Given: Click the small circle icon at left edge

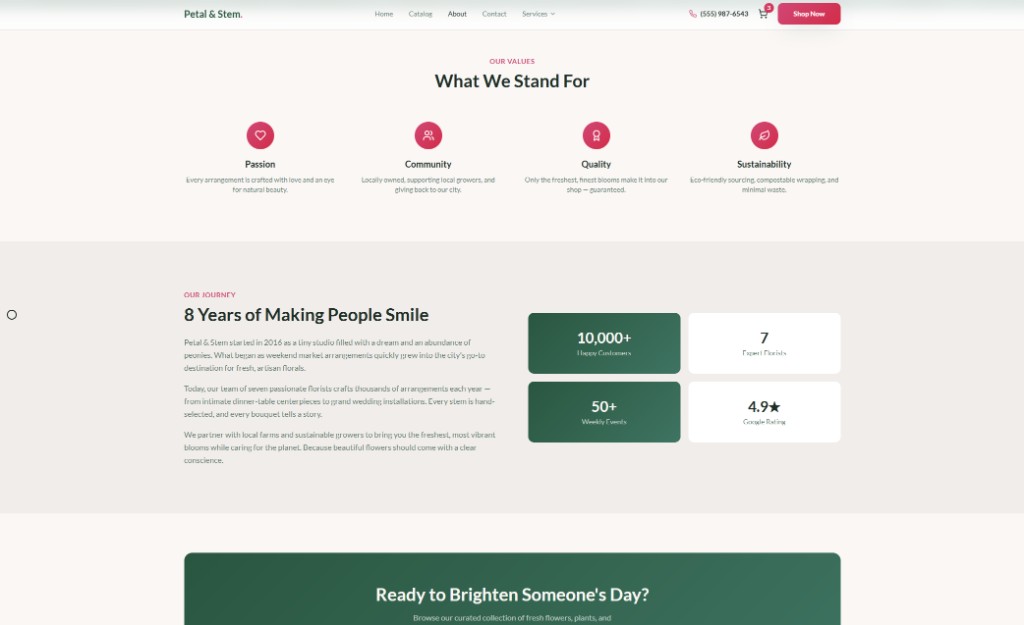Looking at the screenshot, I should 12,315.
